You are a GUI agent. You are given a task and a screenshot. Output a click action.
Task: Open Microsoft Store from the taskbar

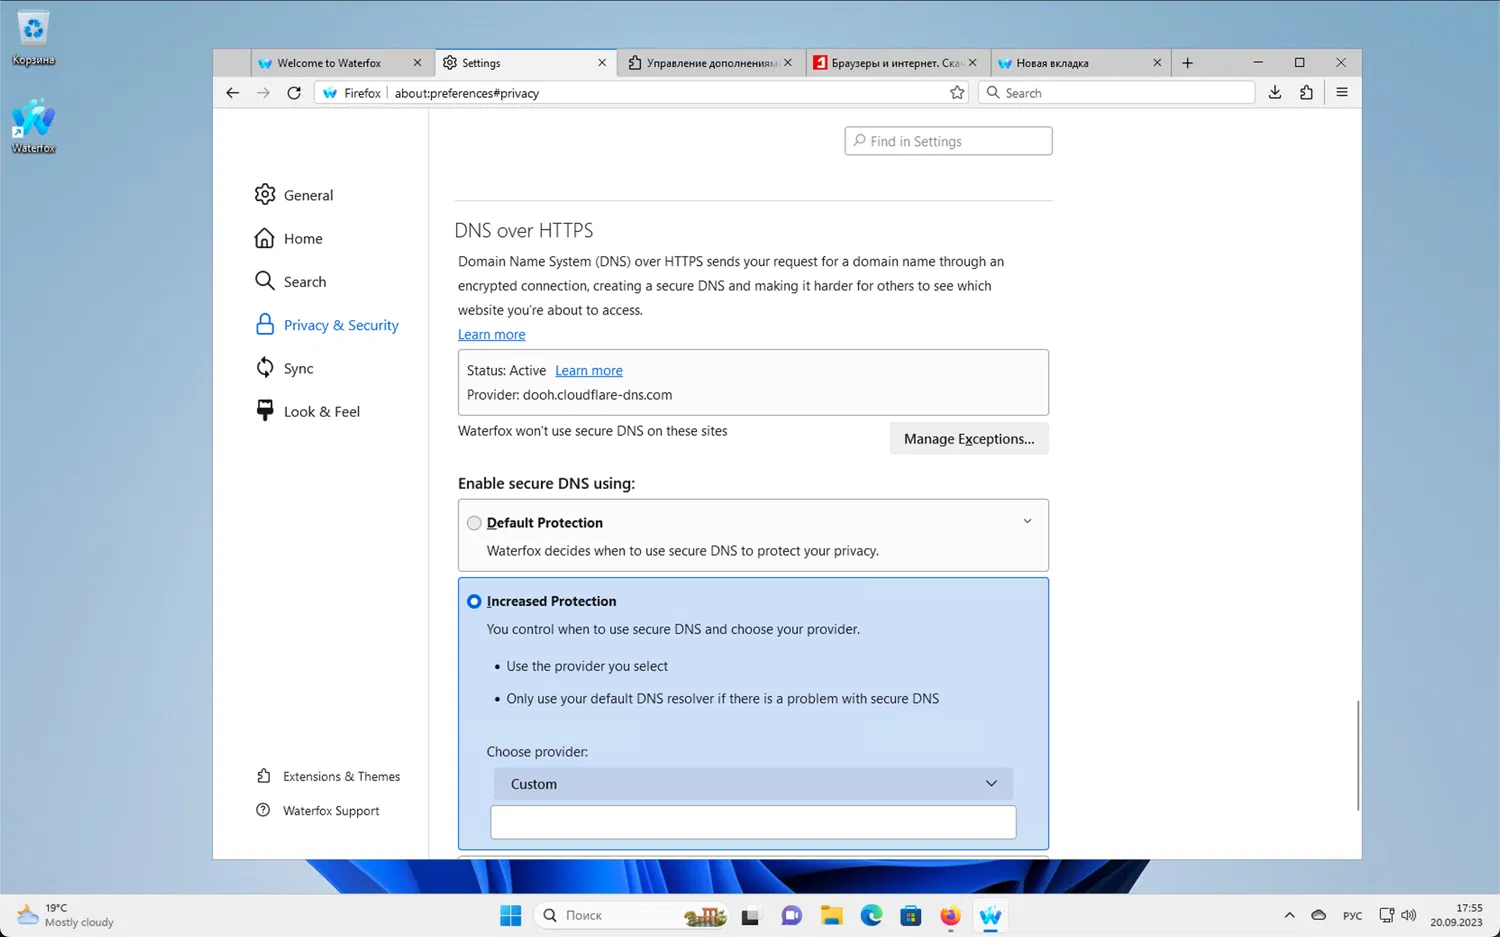[910, 915]
